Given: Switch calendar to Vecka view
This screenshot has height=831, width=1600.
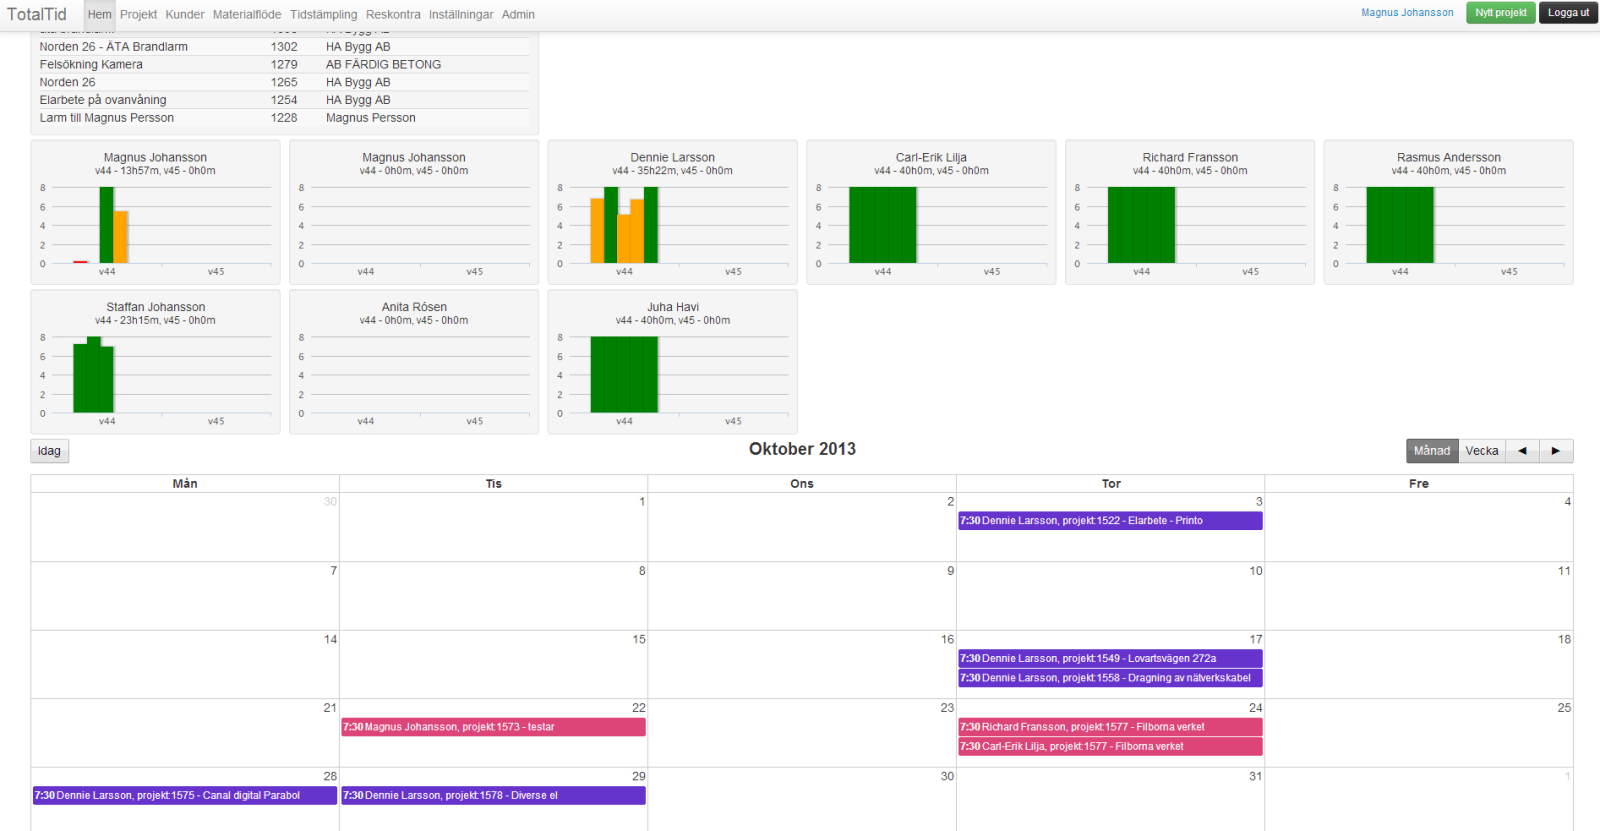Looking at the screenshot, I should pos(1481,451).
